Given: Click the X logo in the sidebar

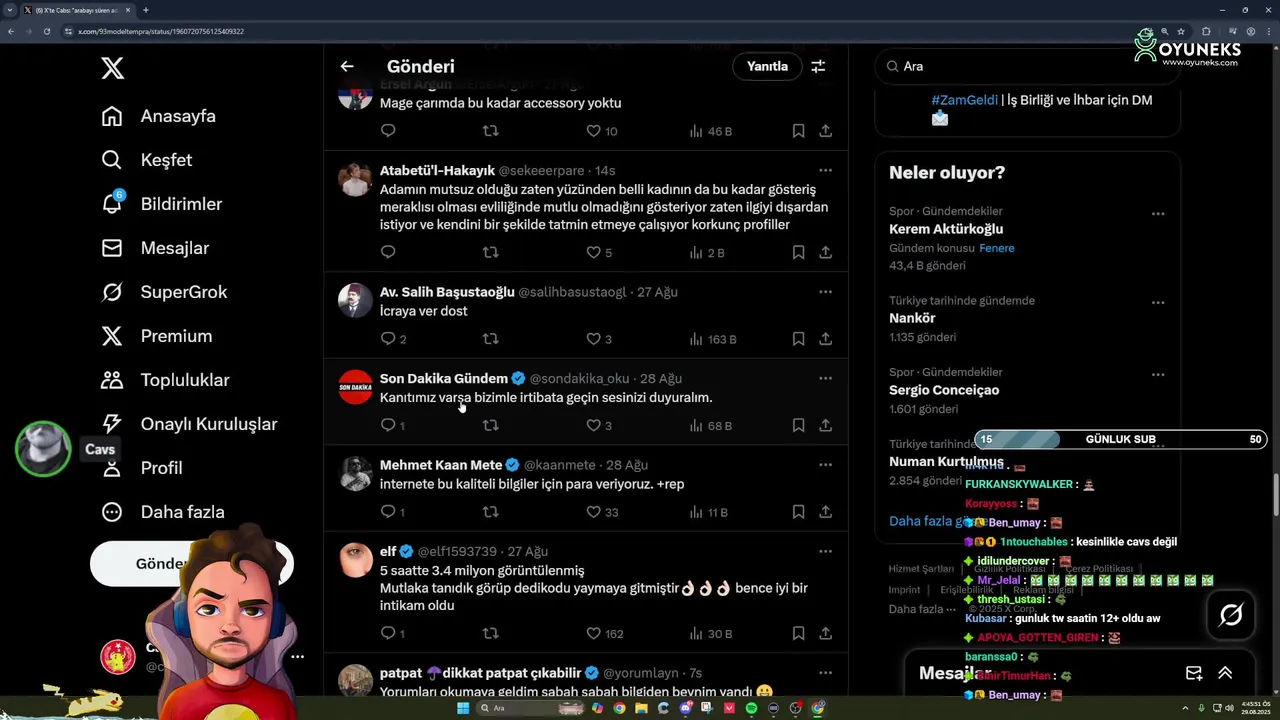Looking at the screenshot, I should tap(113, 68).
